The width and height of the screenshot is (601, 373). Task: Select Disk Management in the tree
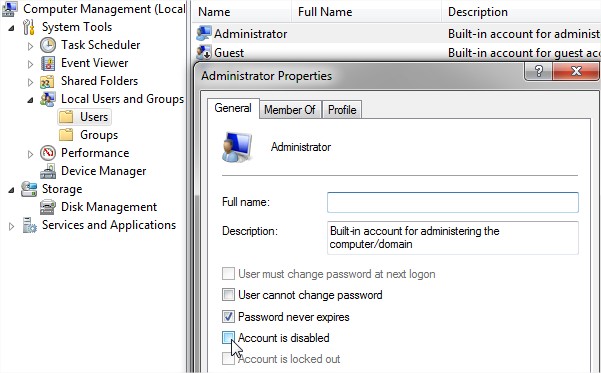109,207
